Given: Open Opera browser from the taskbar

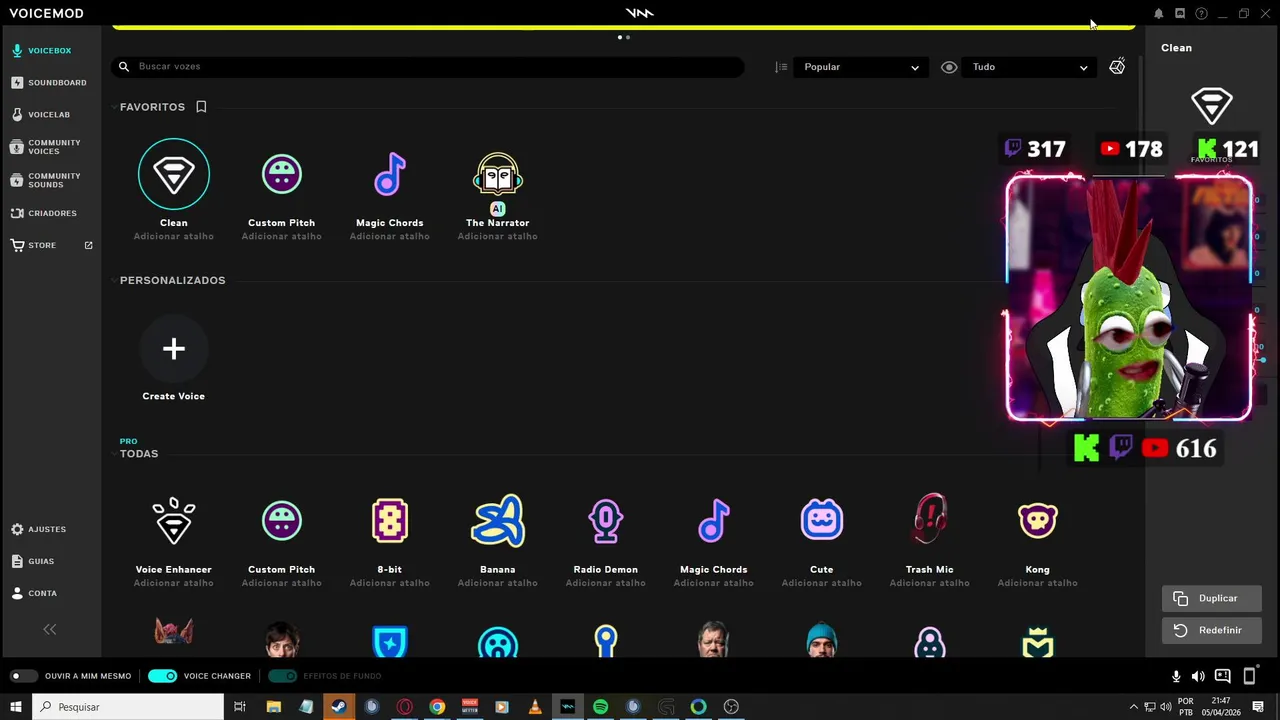Looking at the screenshot, I should (405, 707).
